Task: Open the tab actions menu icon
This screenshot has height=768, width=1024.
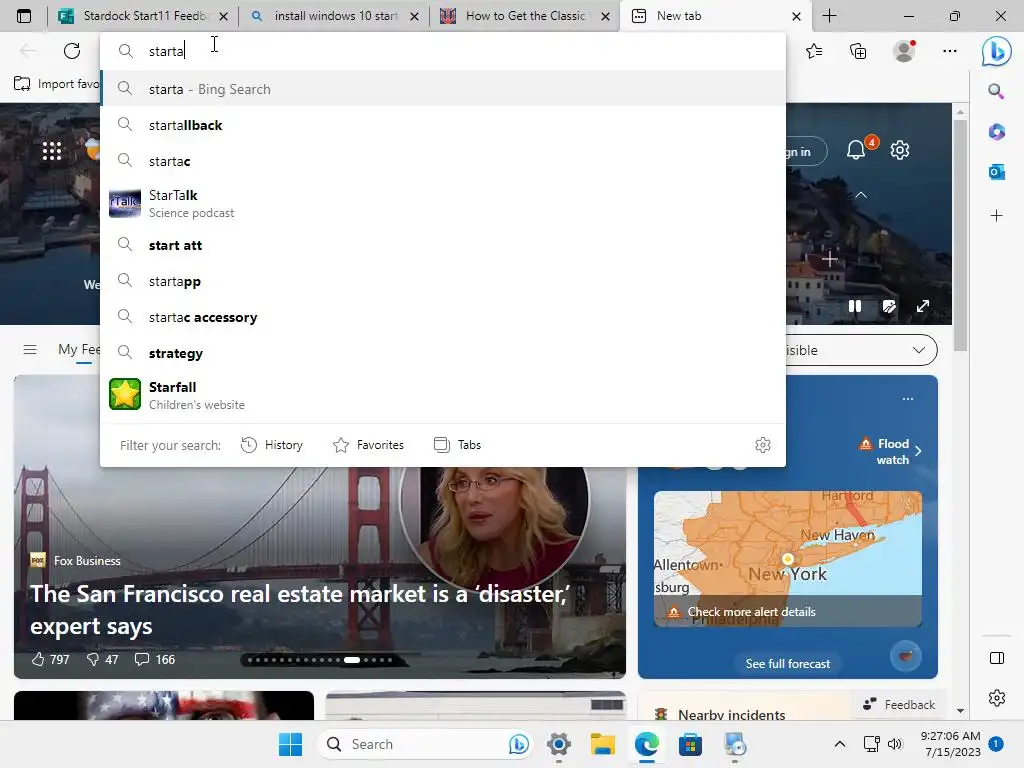Action: 24,16
